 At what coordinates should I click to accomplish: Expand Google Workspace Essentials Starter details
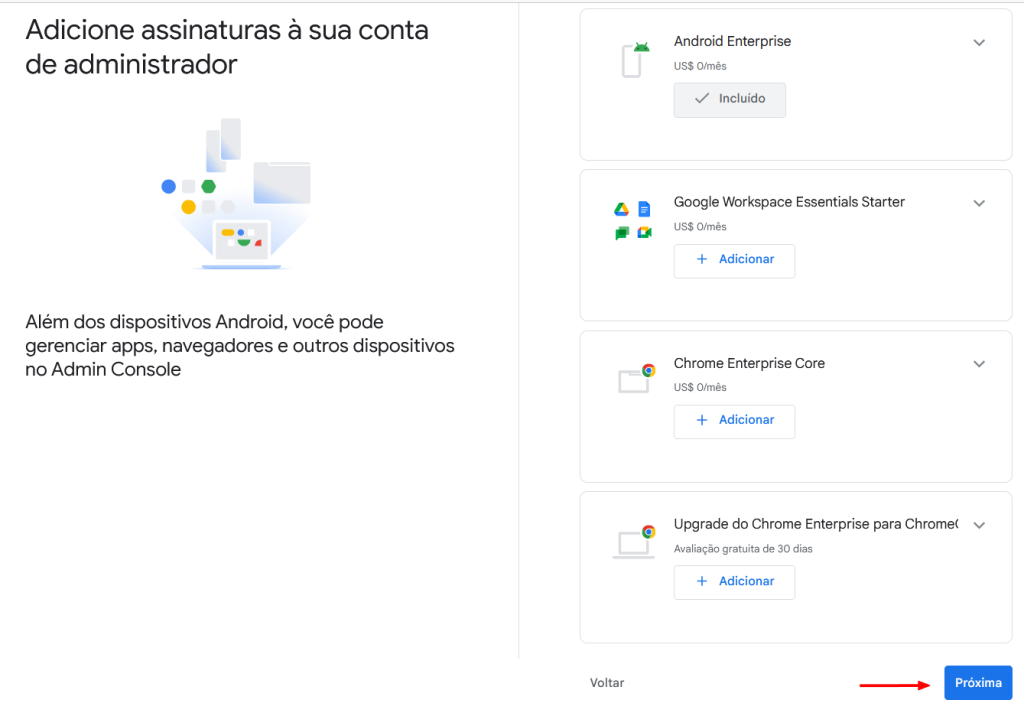[979, 203]
